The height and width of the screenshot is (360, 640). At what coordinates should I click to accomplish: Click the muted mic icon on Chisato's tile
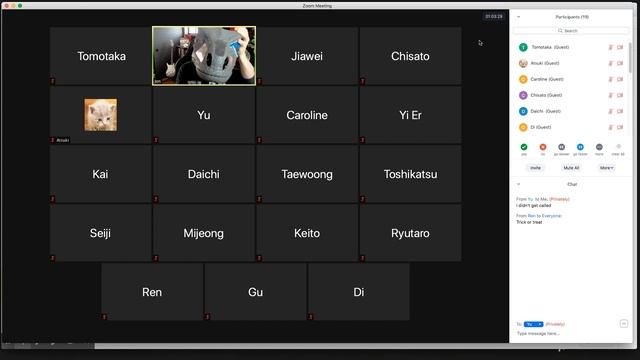(362, 81)
